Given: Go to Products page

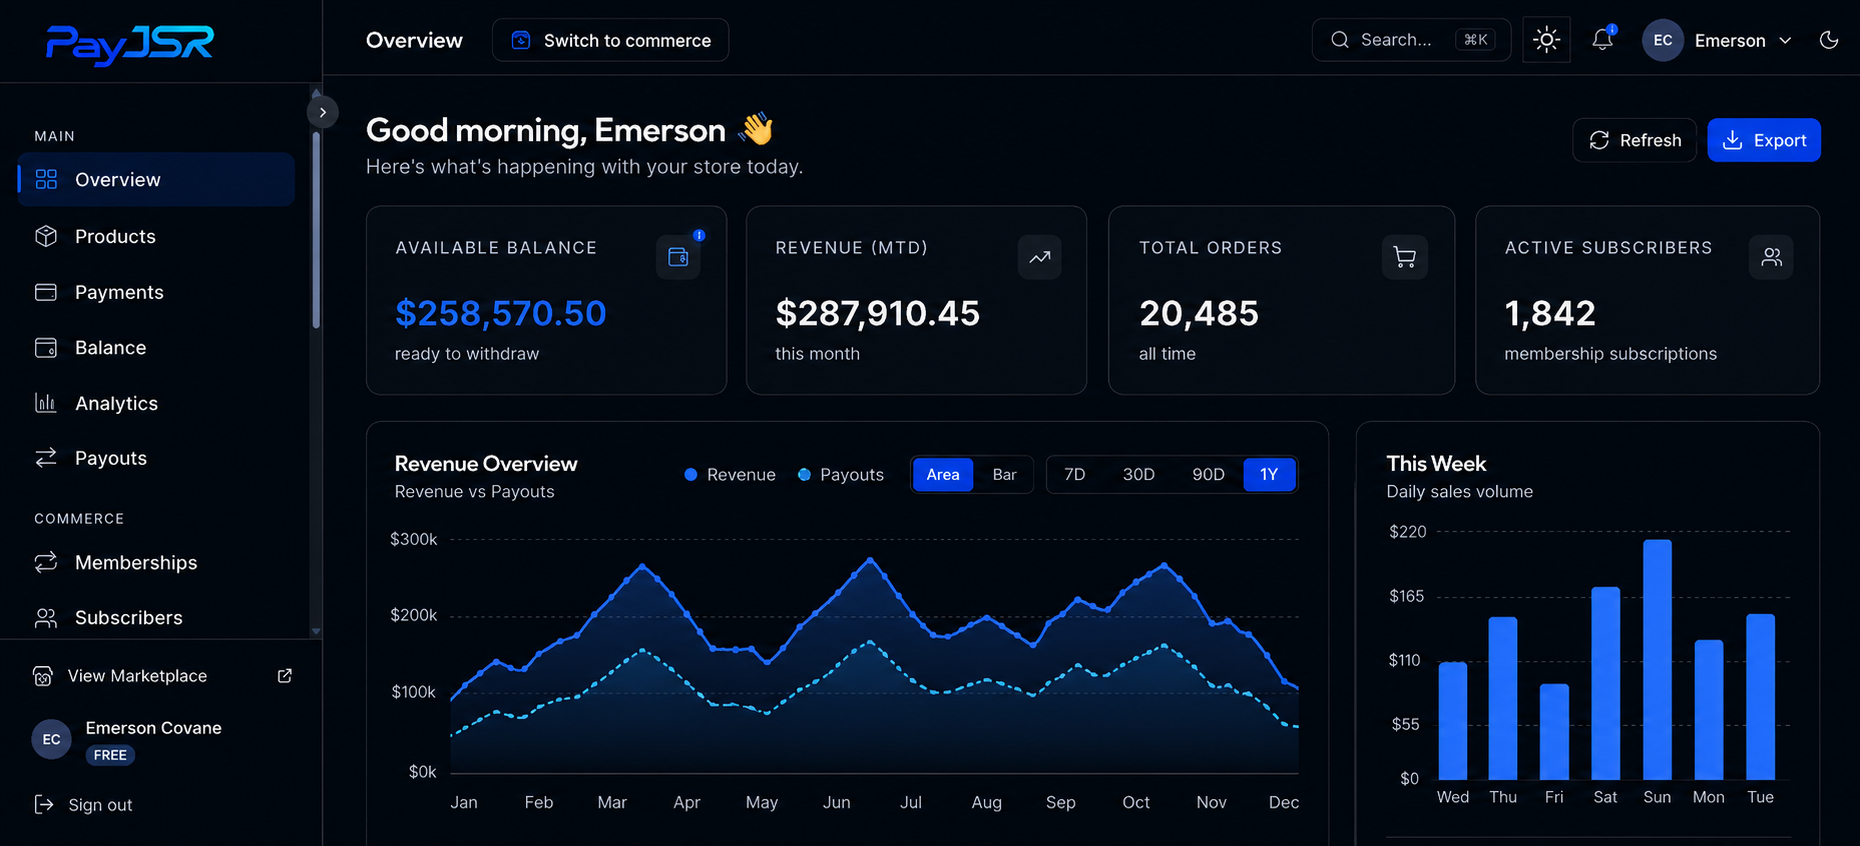Looking at the screenshot, I should tap(156, 236).
